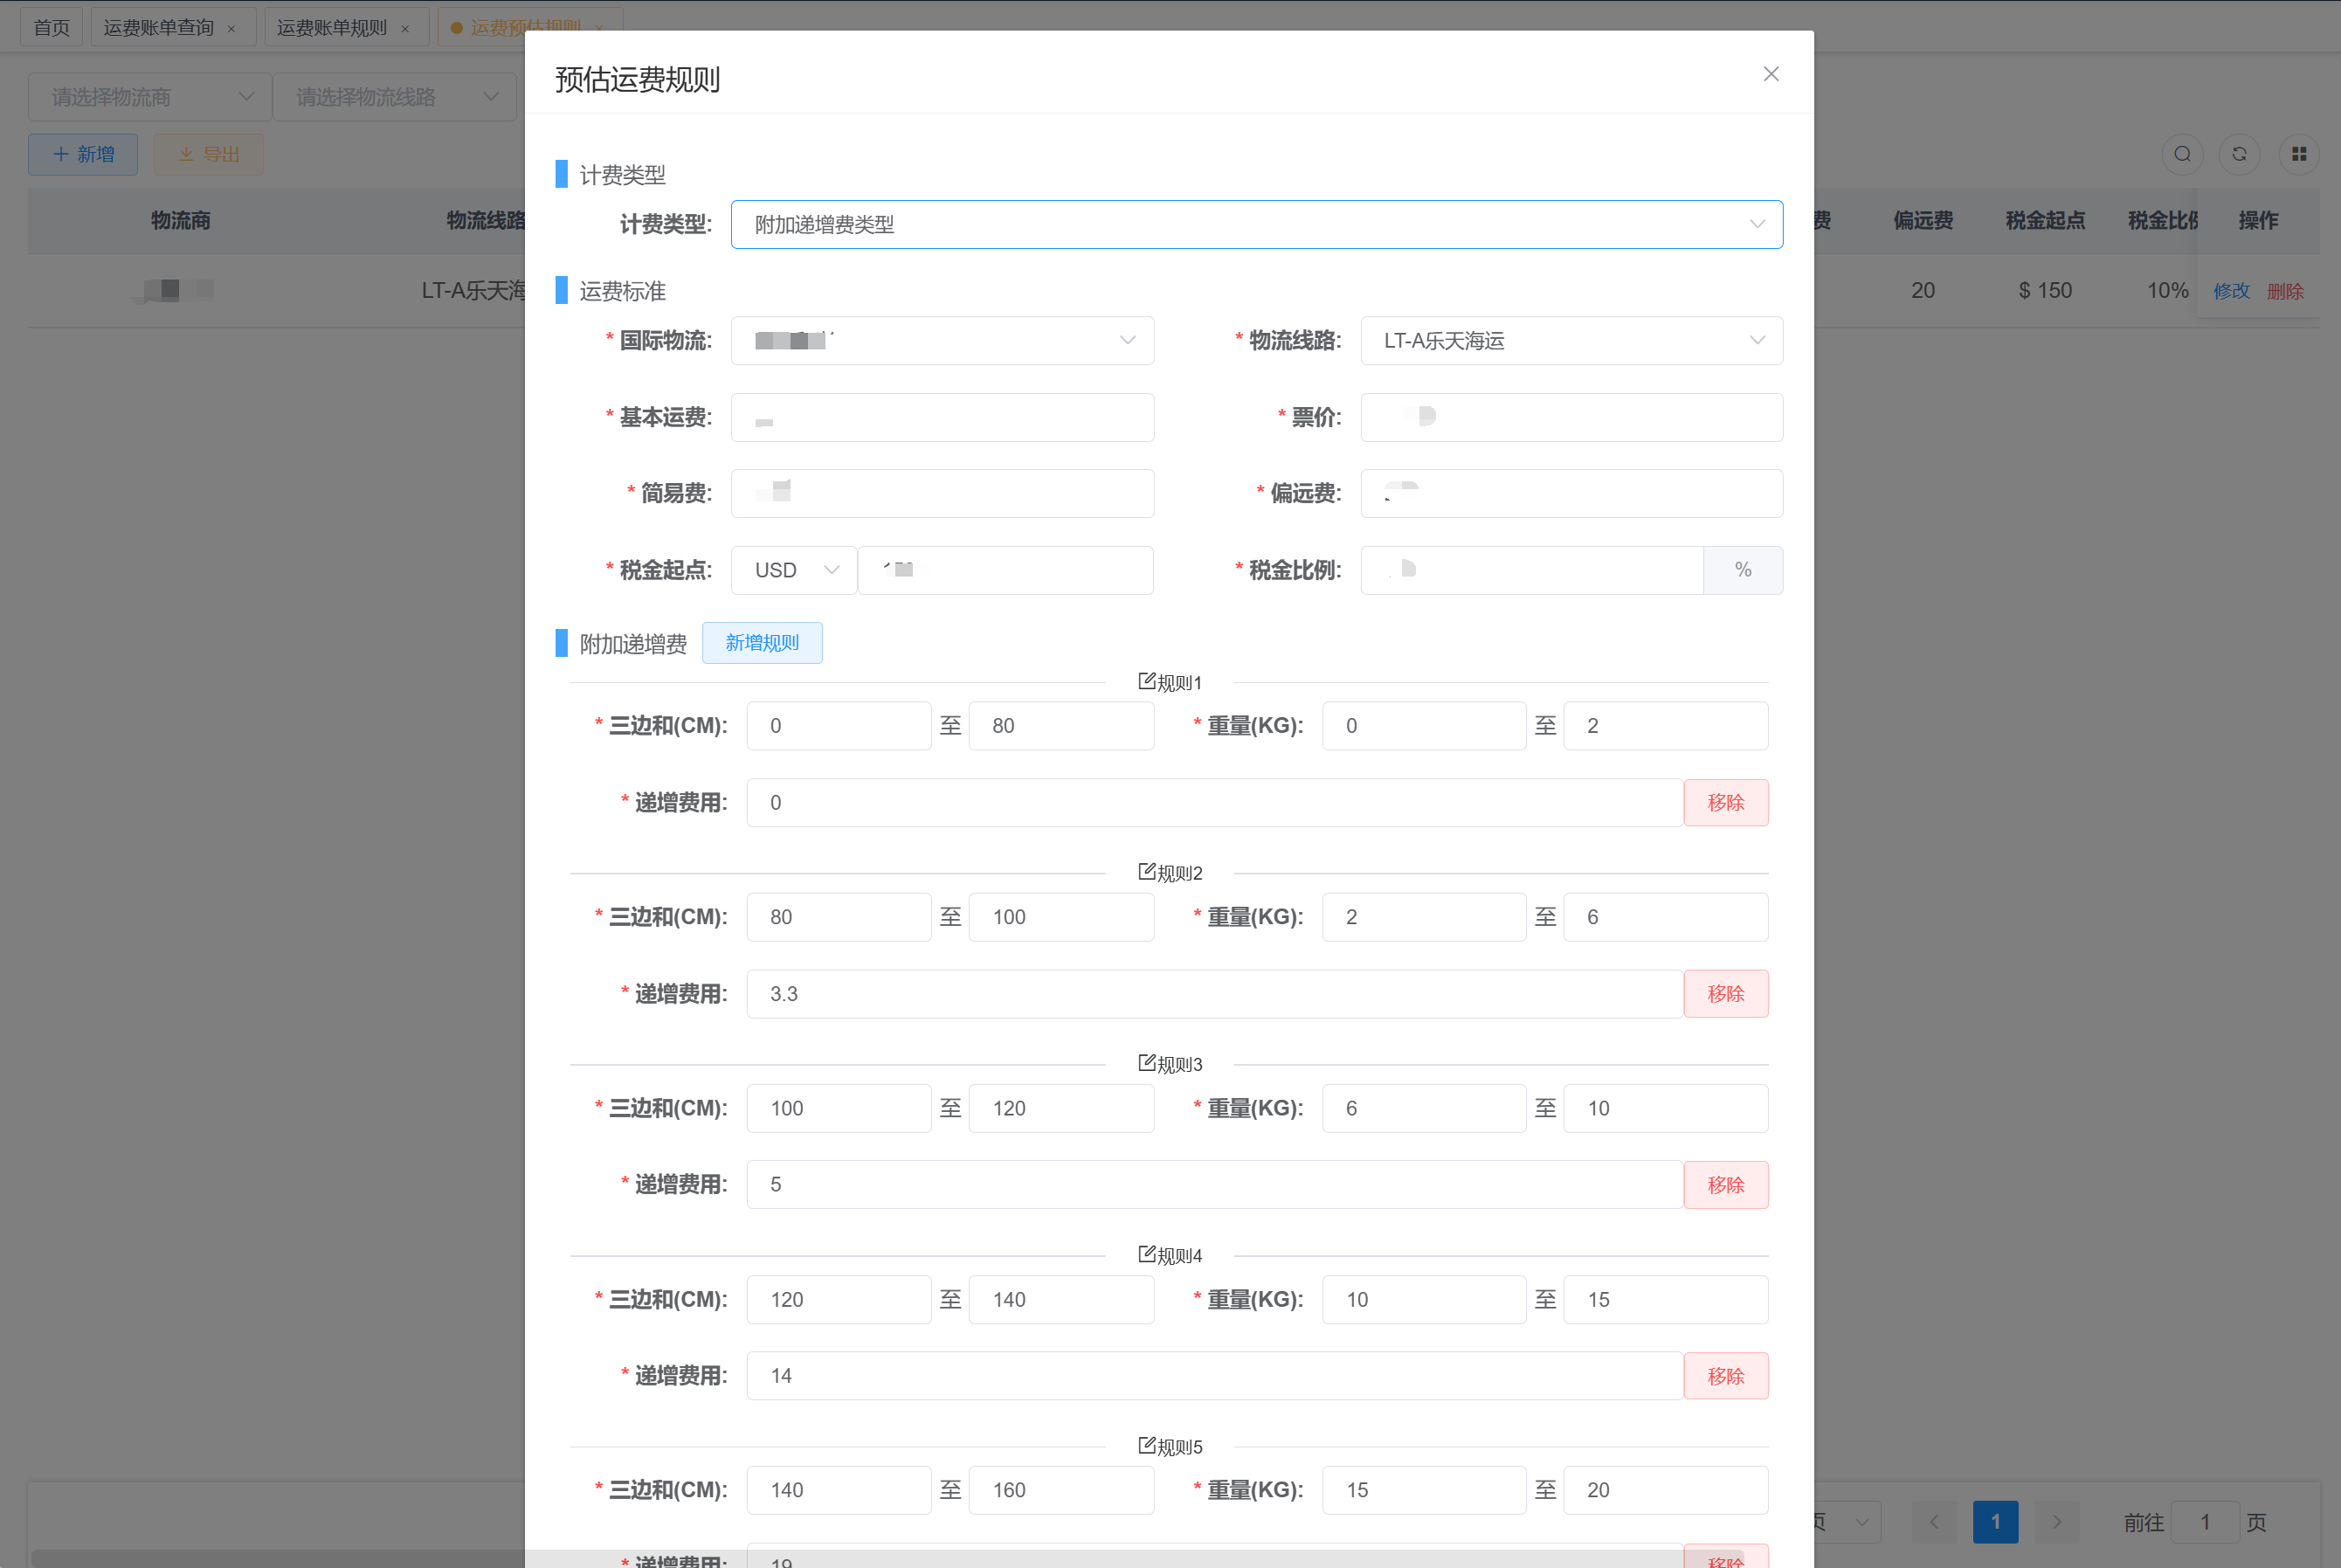The width and height of the screenshot is (2341, 1568).
Task: Close the 预估运费规则 dialog with X
Action: coord(1770,74)
